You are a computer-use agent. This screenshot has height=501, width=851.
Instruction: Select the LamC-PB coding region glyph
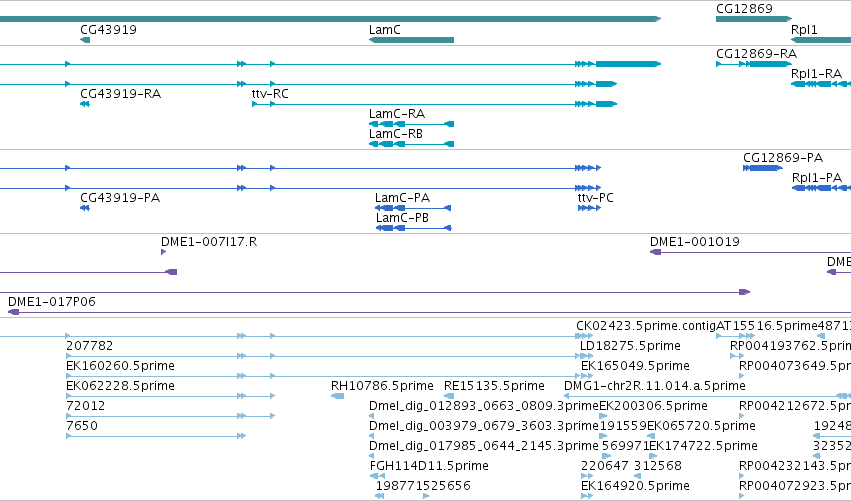click(x=414, y=228)
